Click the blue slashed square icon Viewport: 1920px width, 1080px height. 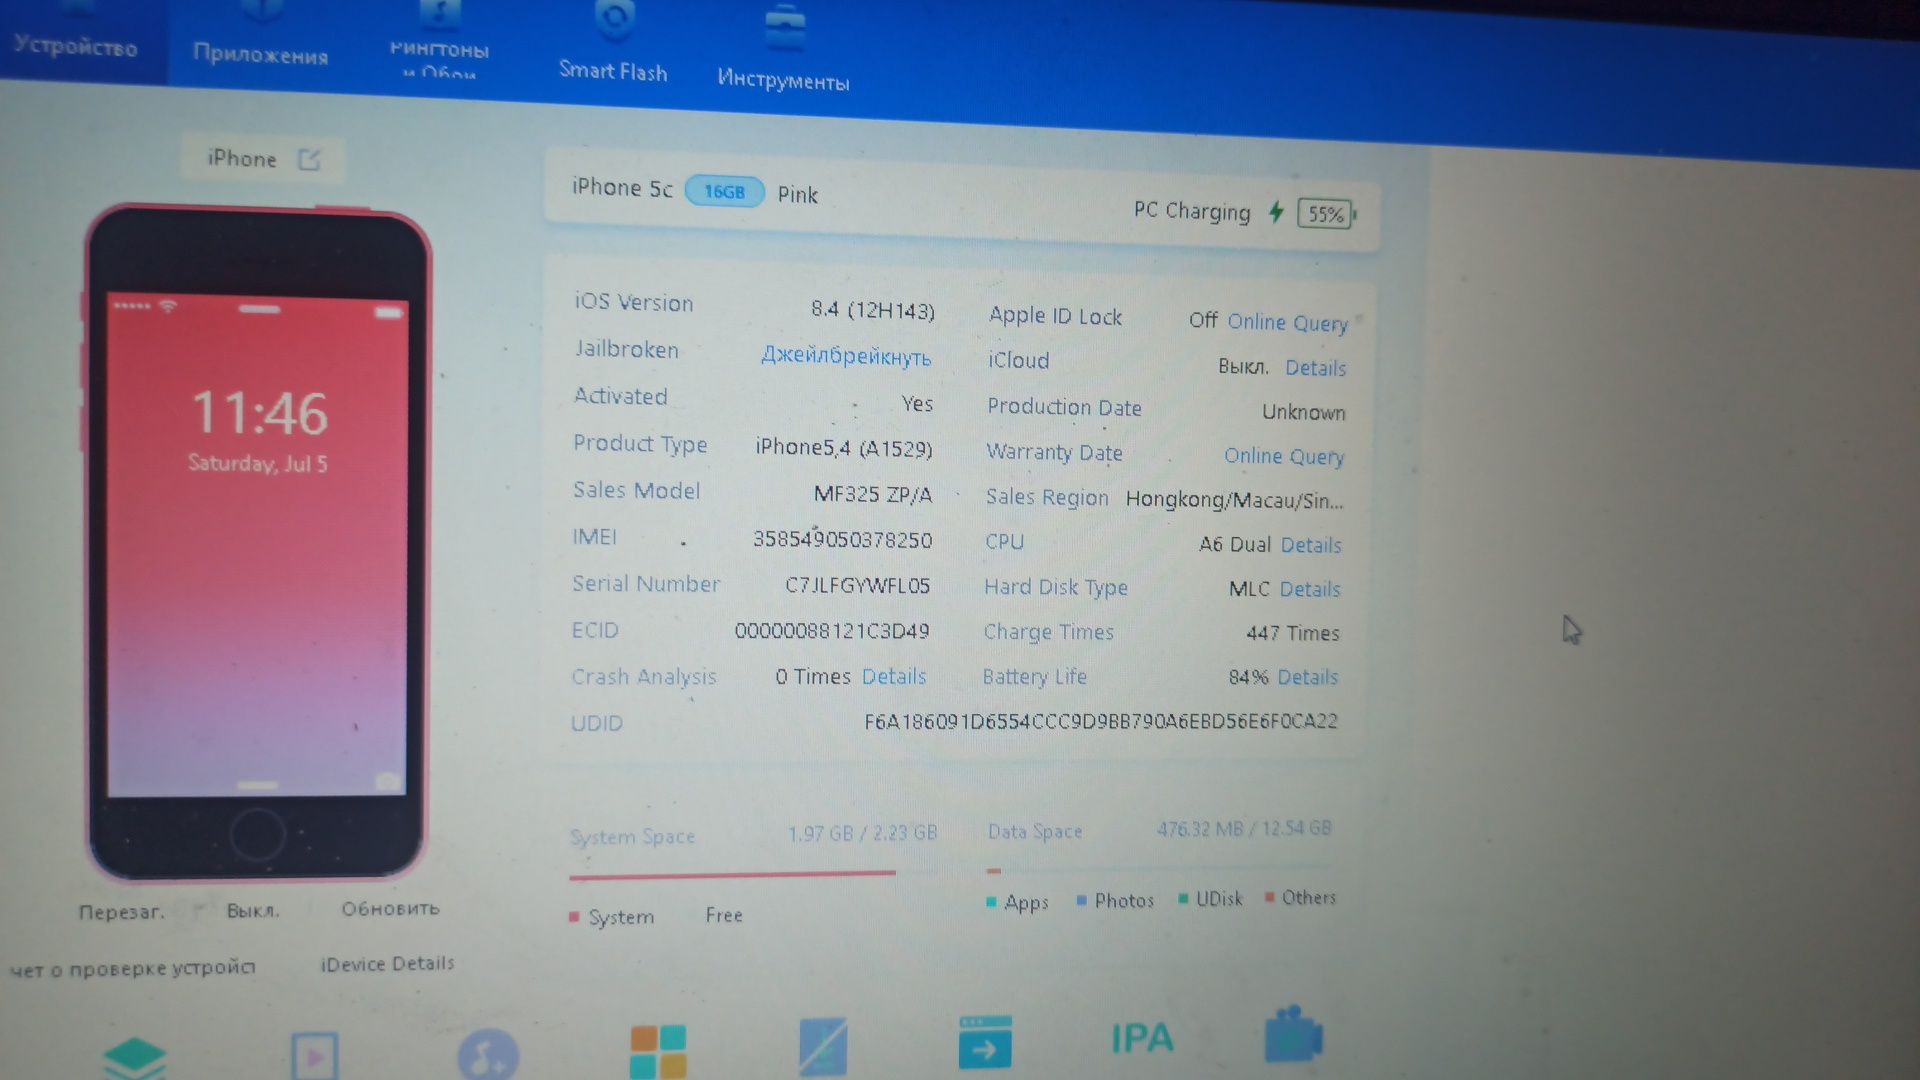823,1046
